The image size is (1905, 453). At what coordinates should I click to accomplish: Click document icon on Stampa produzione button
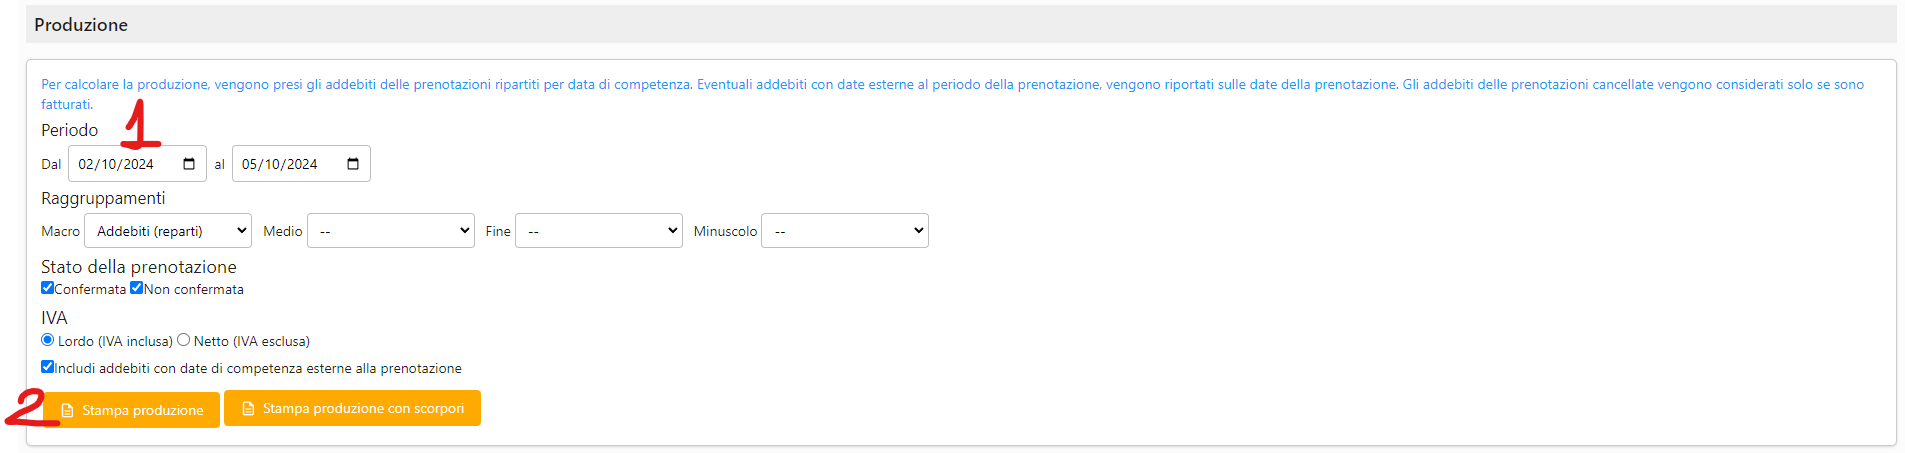tap(68, 411)
